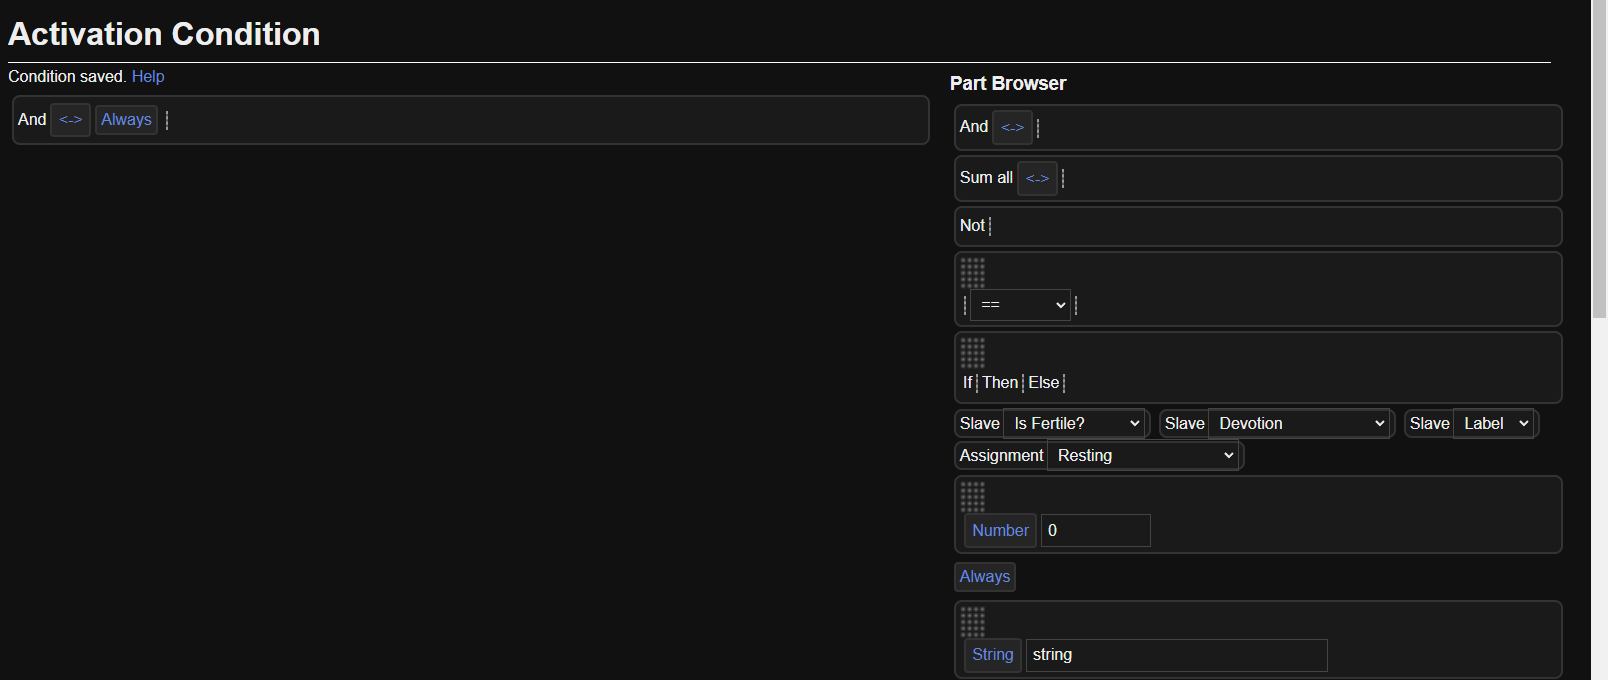
Task: Grab the drag handle of the Number block
Action: 973,496
